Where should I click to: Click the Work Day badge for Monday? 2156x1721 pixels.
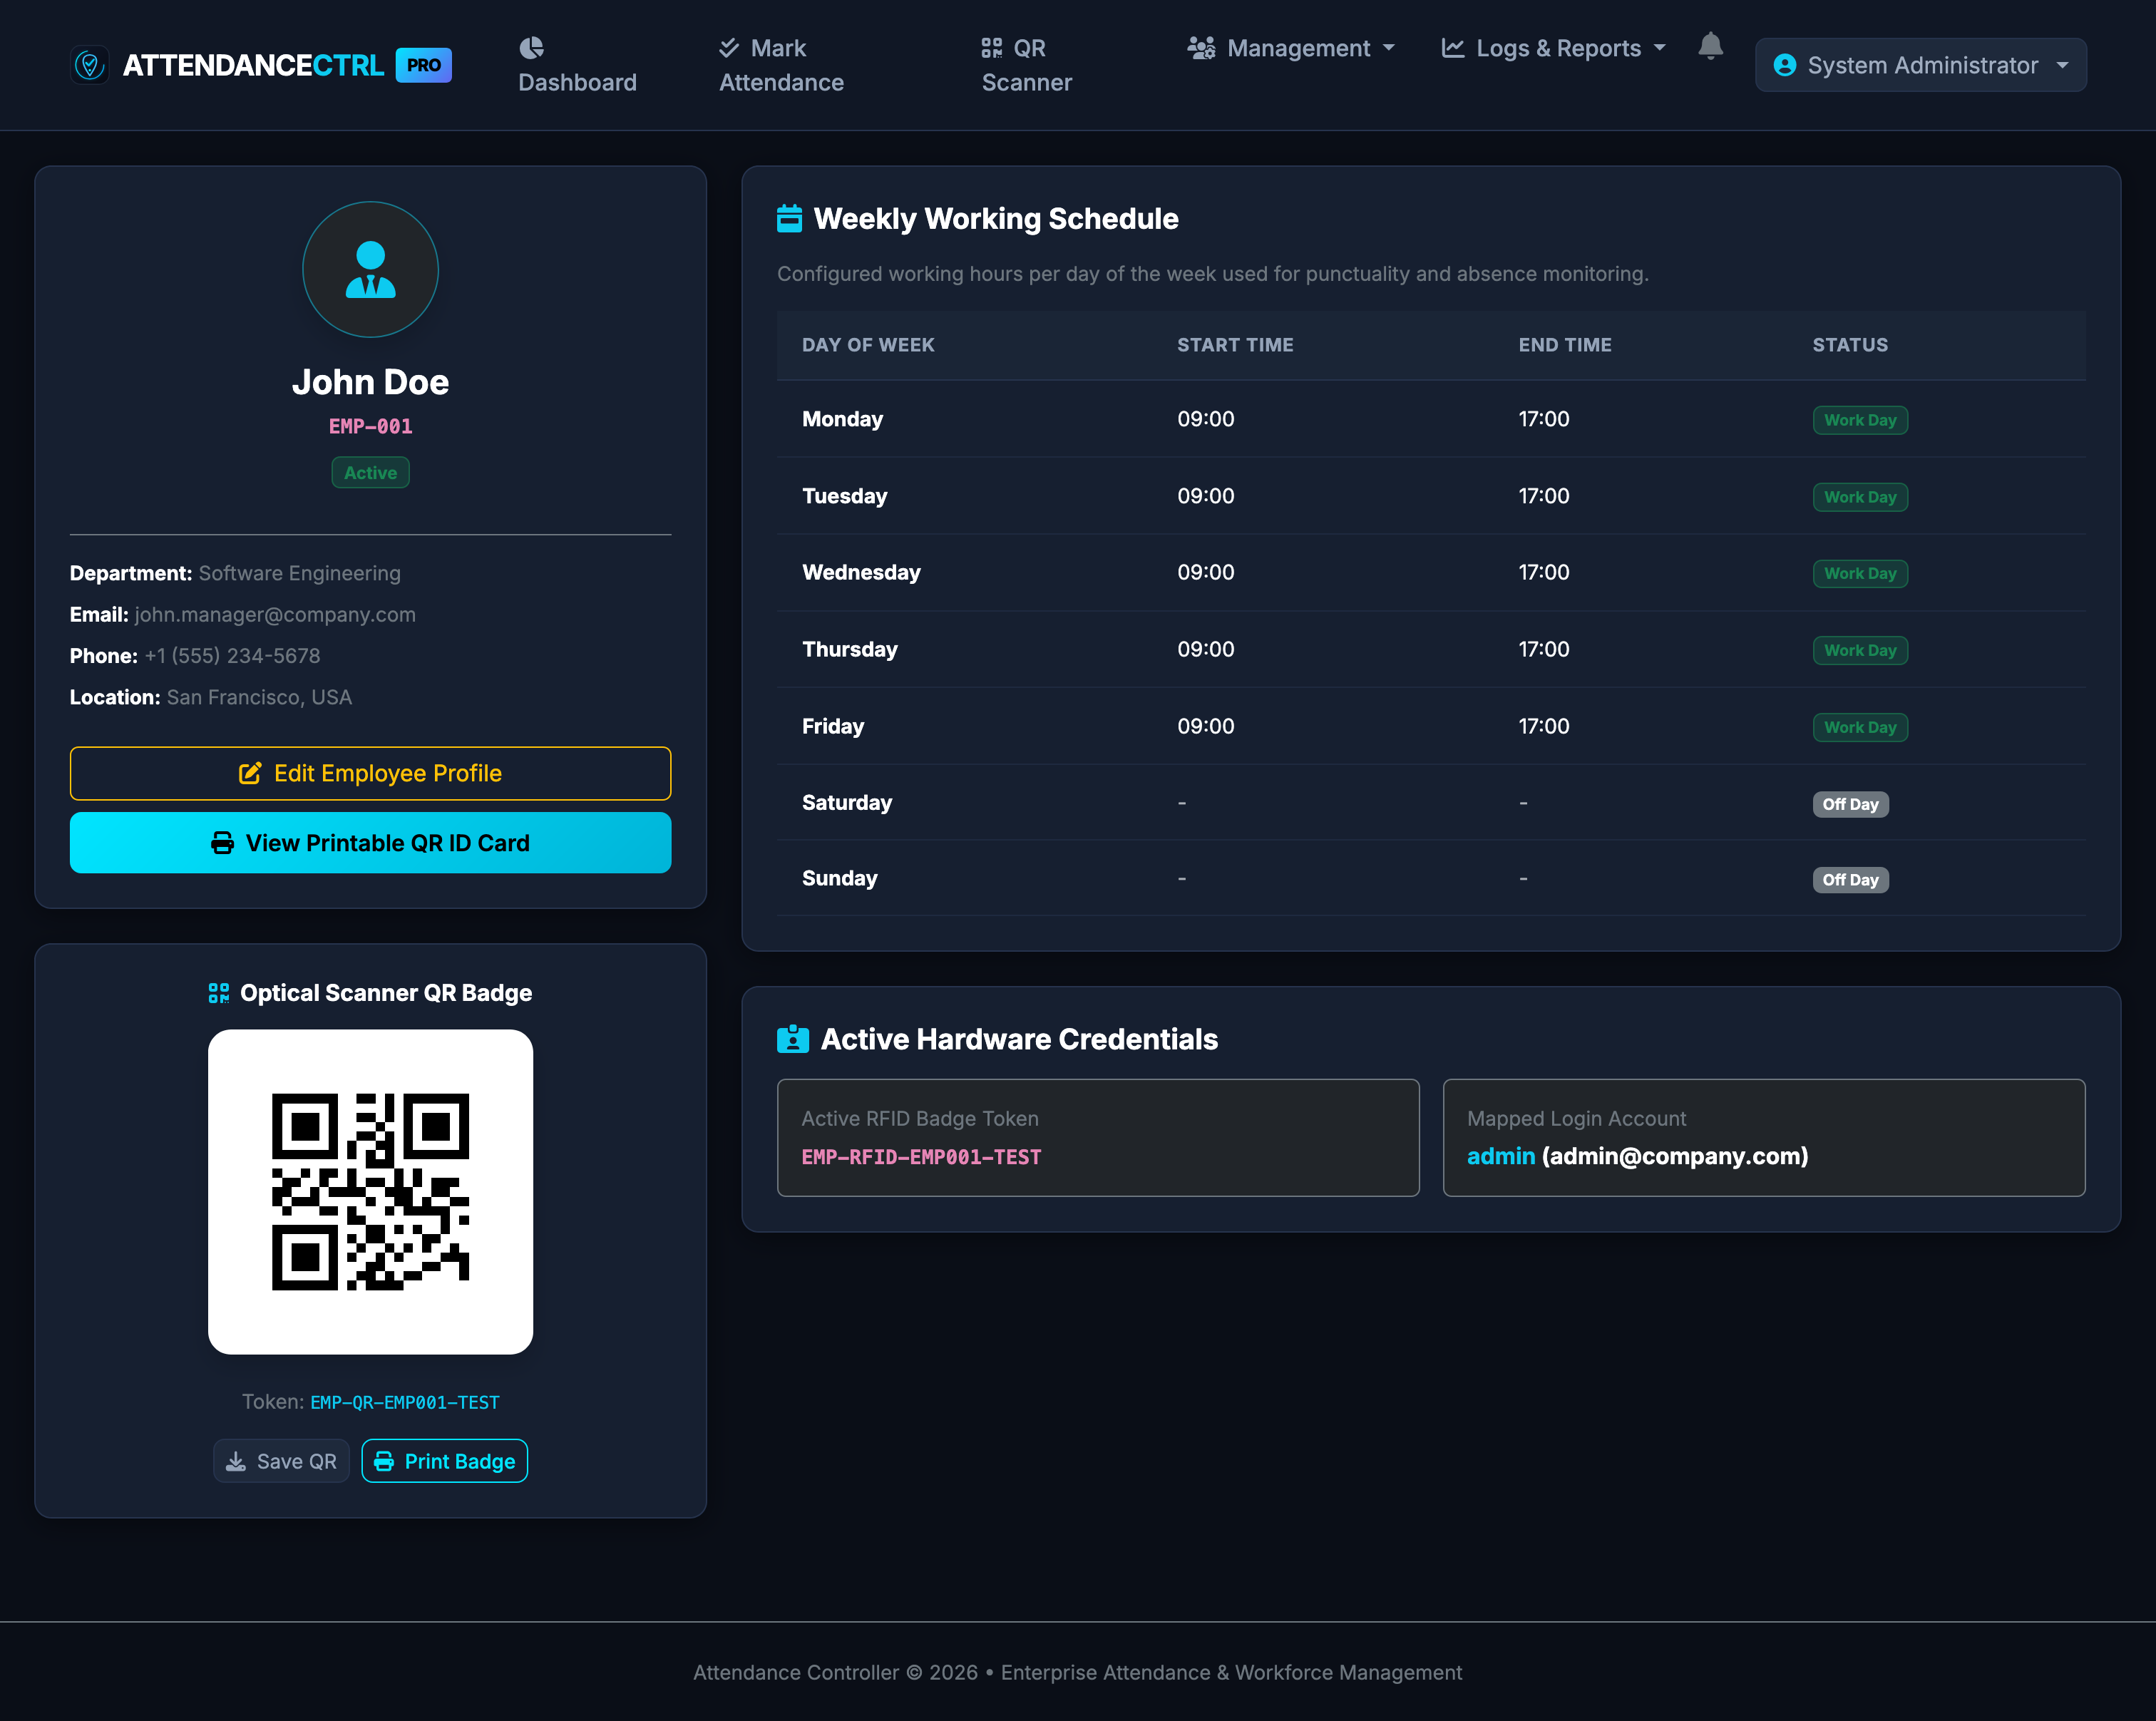(x=1860, y=420)
